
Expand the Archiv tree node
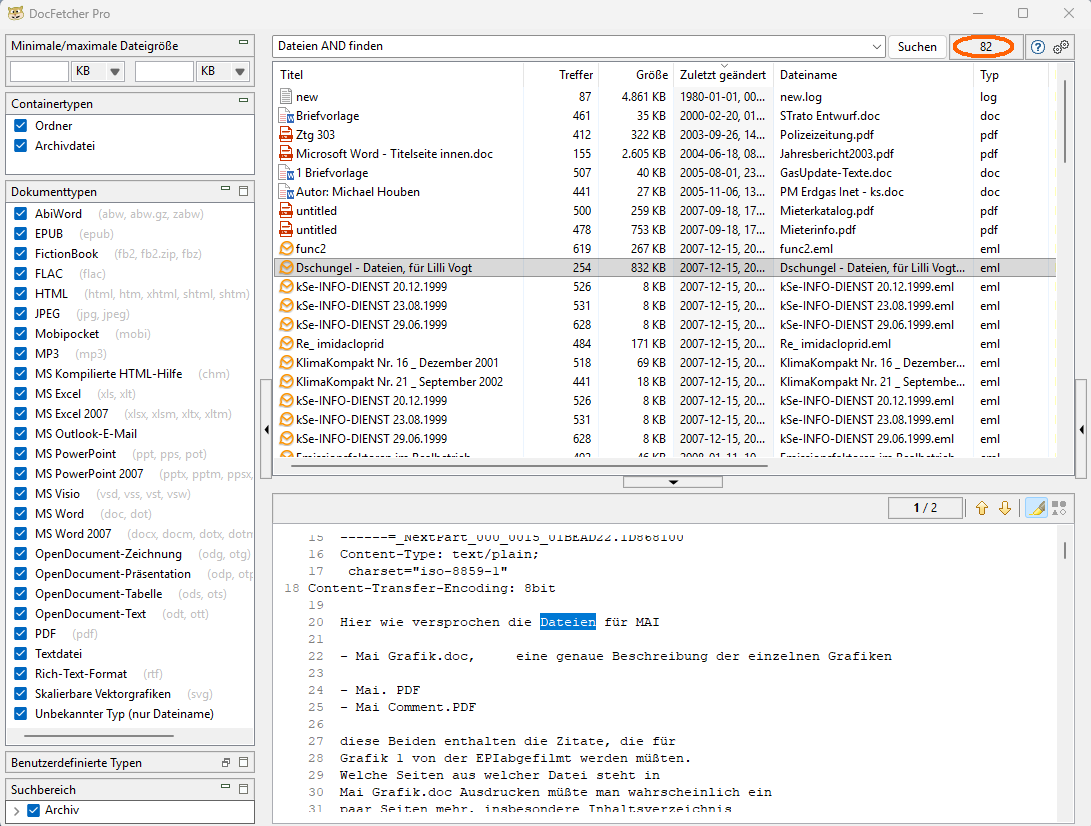coord(17,811)
